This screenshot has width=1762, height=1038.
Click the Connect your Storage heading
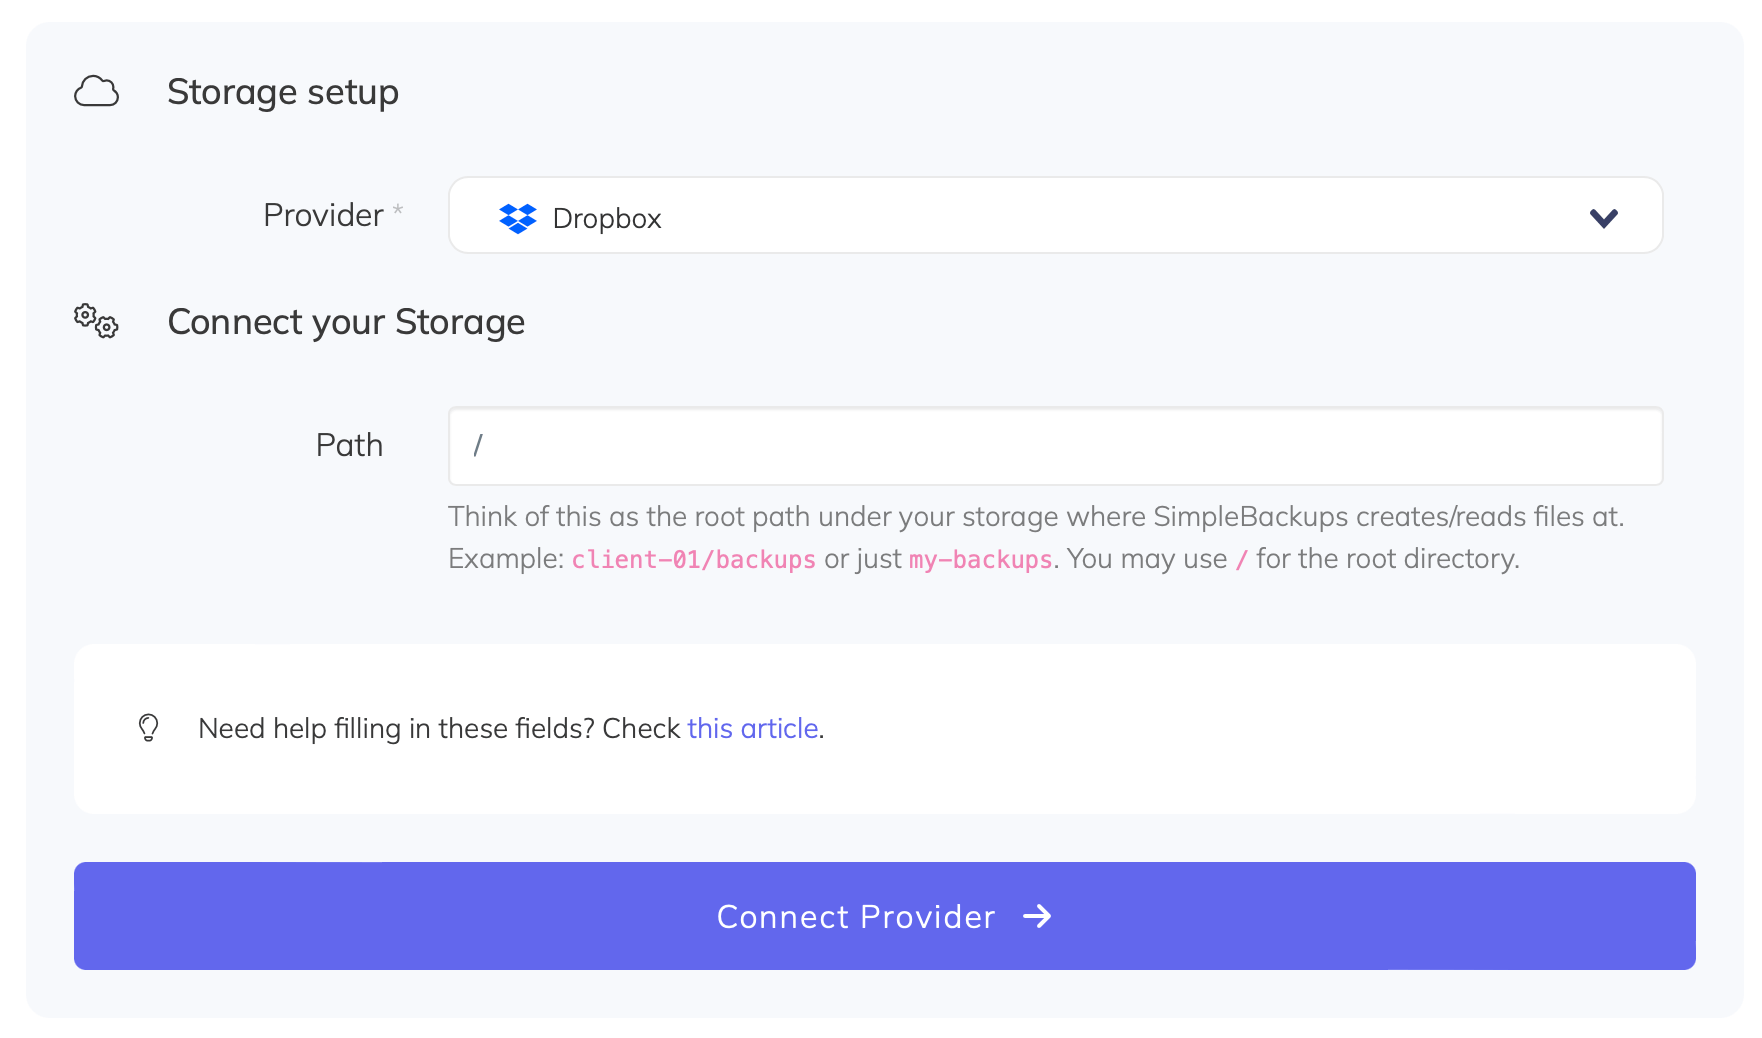click(346, 322)
